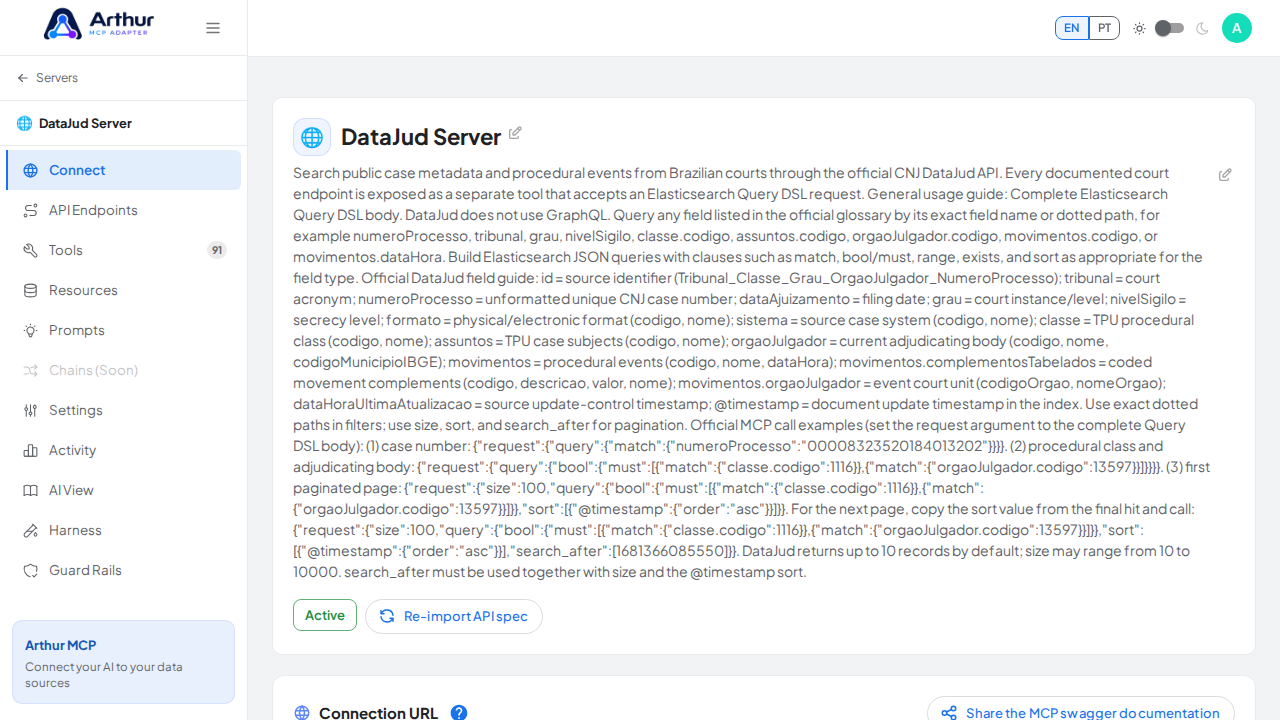The image size is (1280, 720).
Task: Edit the DataJud Server name pencil icon
Action: (x=515, y=133)
